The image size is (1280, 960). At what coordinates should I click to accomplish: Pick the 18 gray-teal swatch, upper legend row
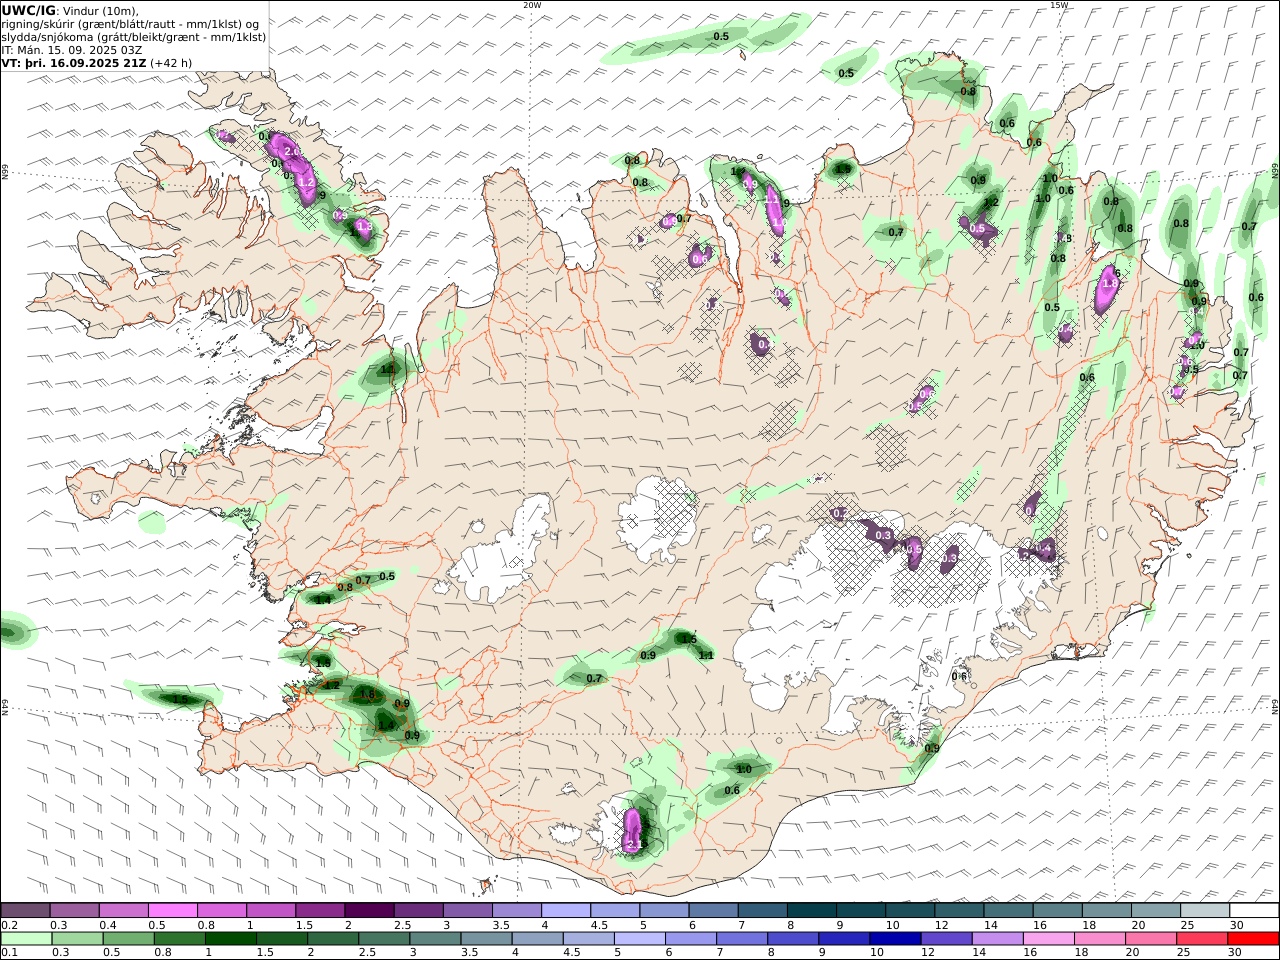(1105, 910)
